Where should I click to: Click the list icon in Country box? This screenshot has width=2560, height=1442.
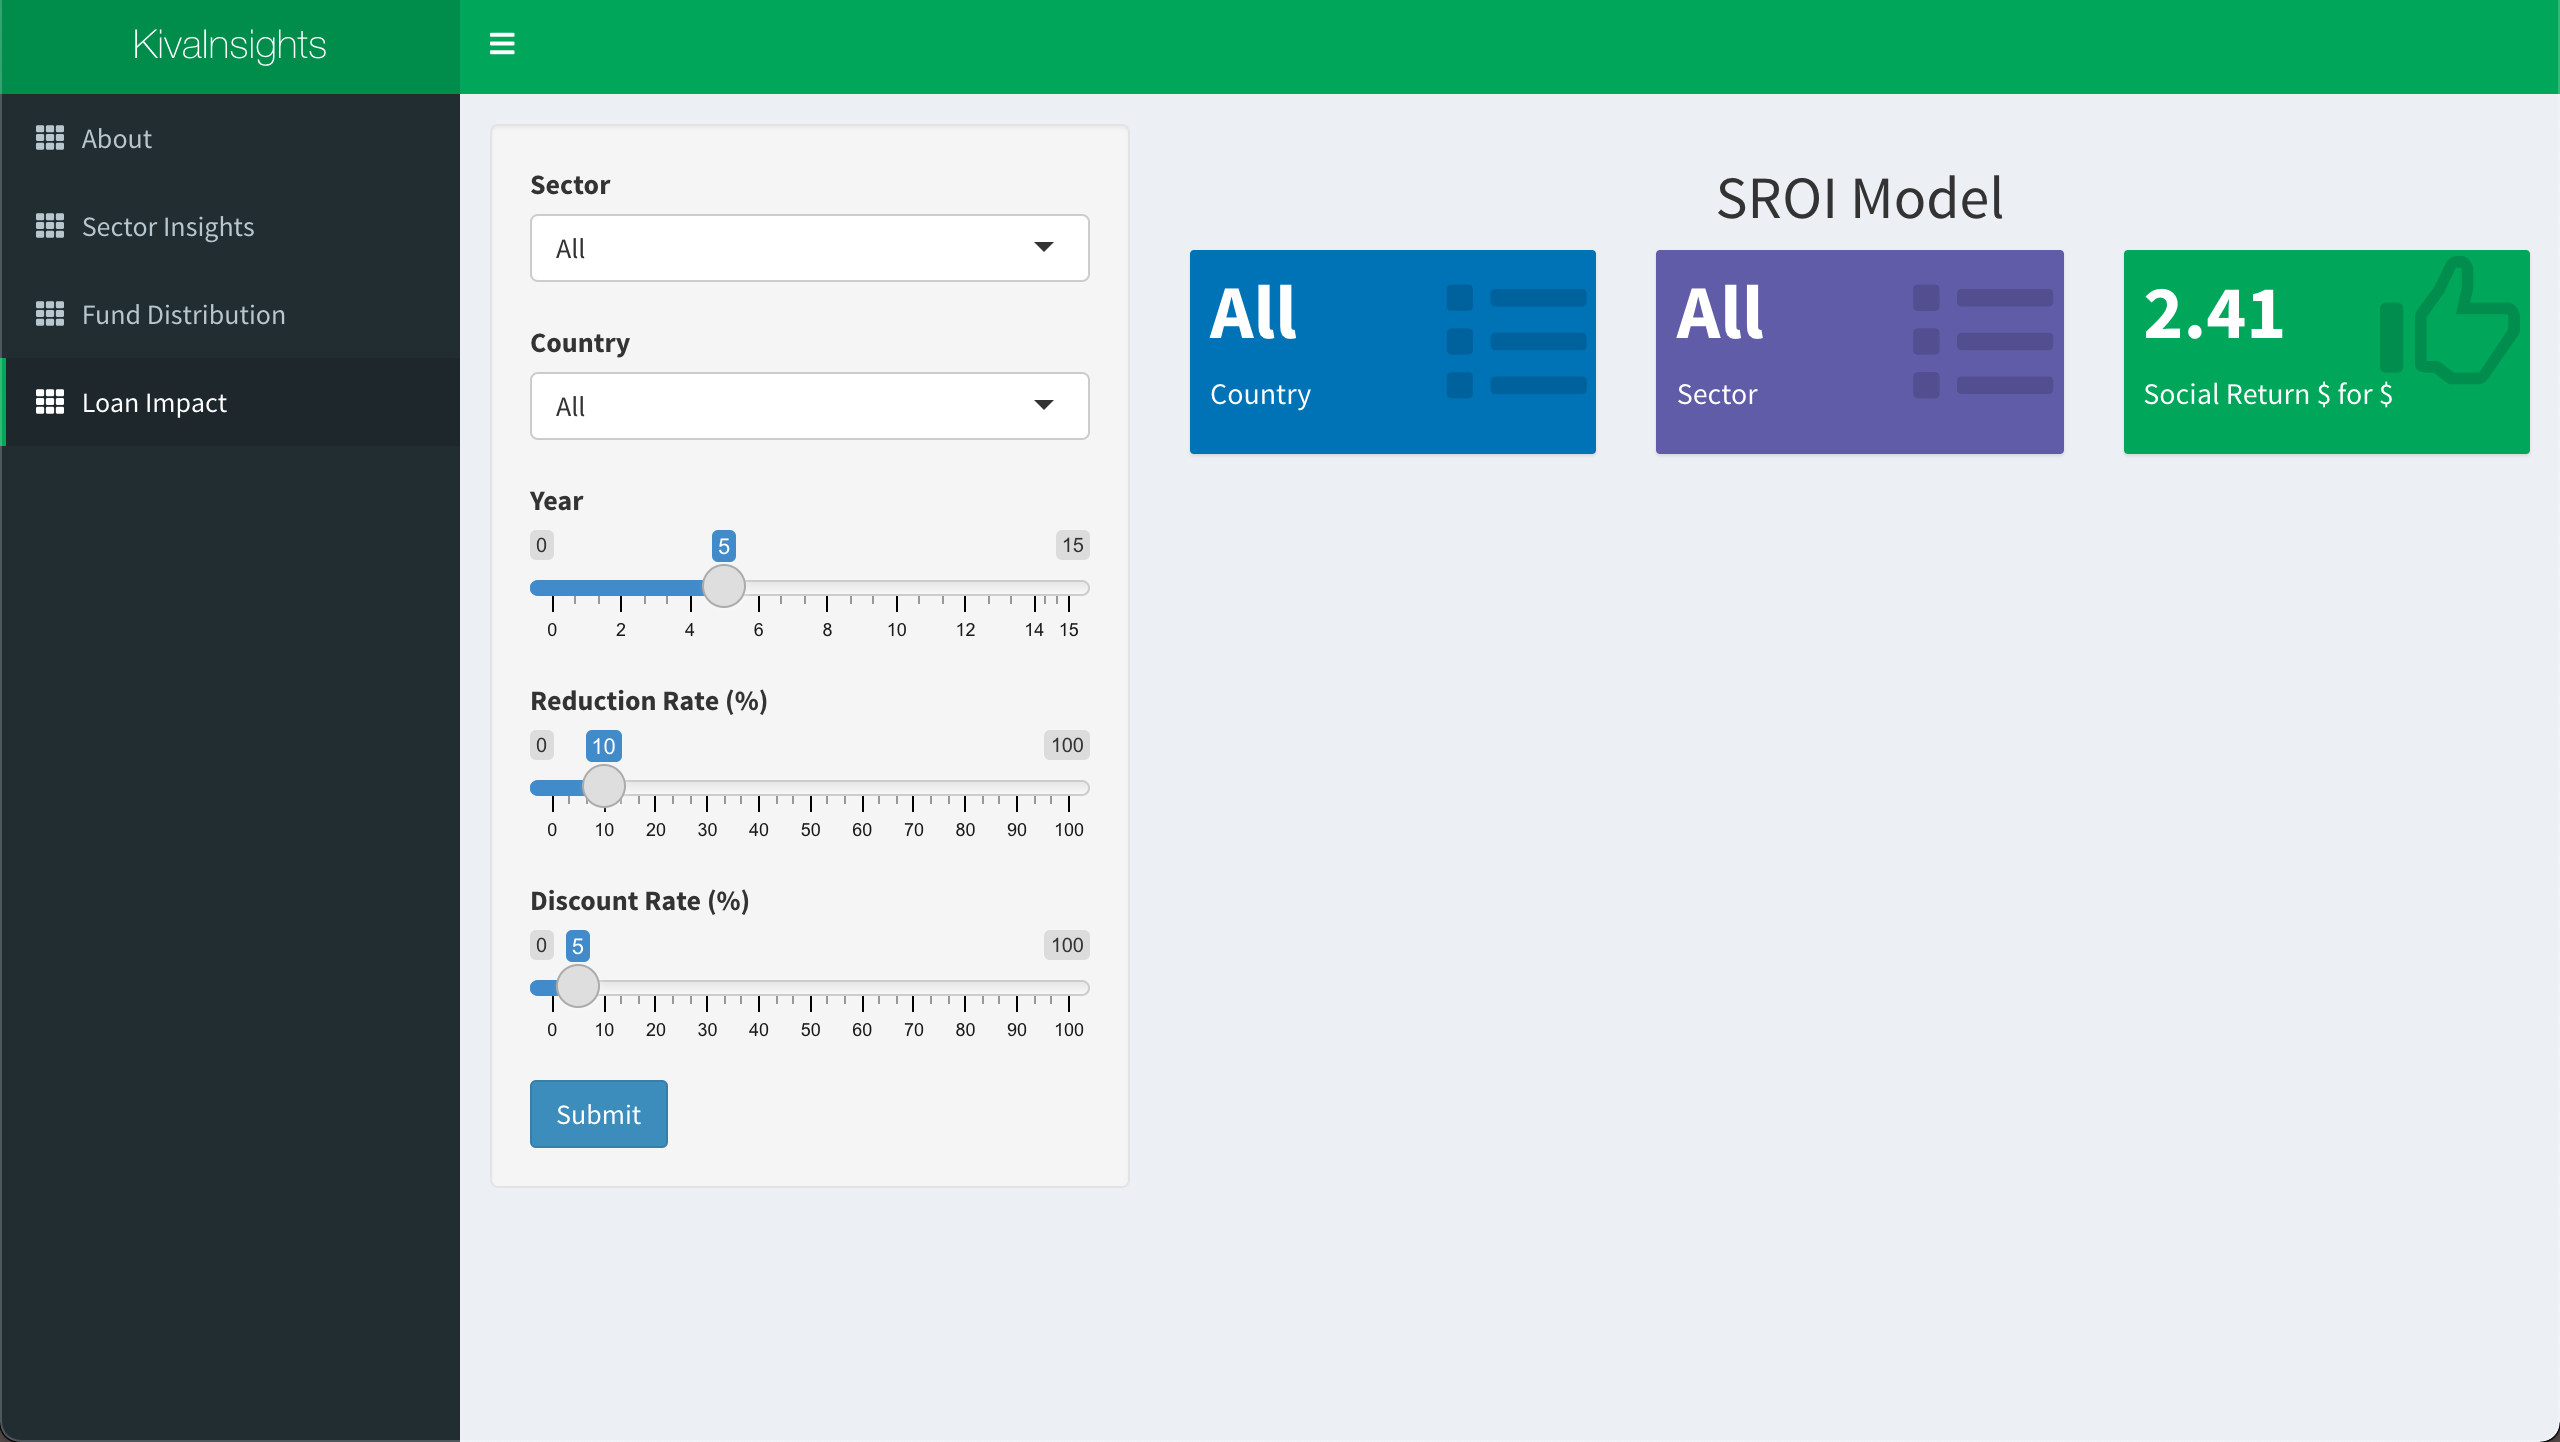[x=1516, y=342]
